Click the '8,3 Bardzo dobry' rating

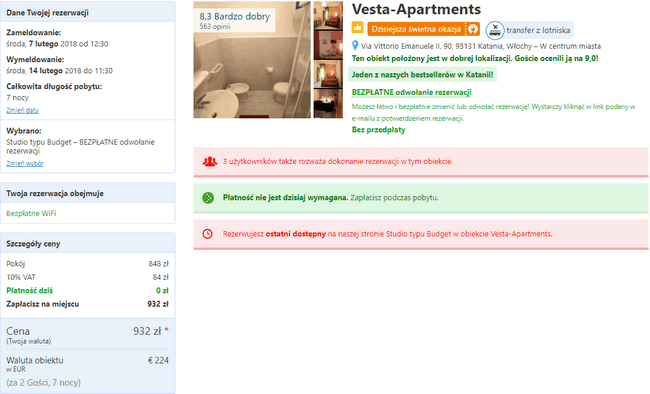235,16
